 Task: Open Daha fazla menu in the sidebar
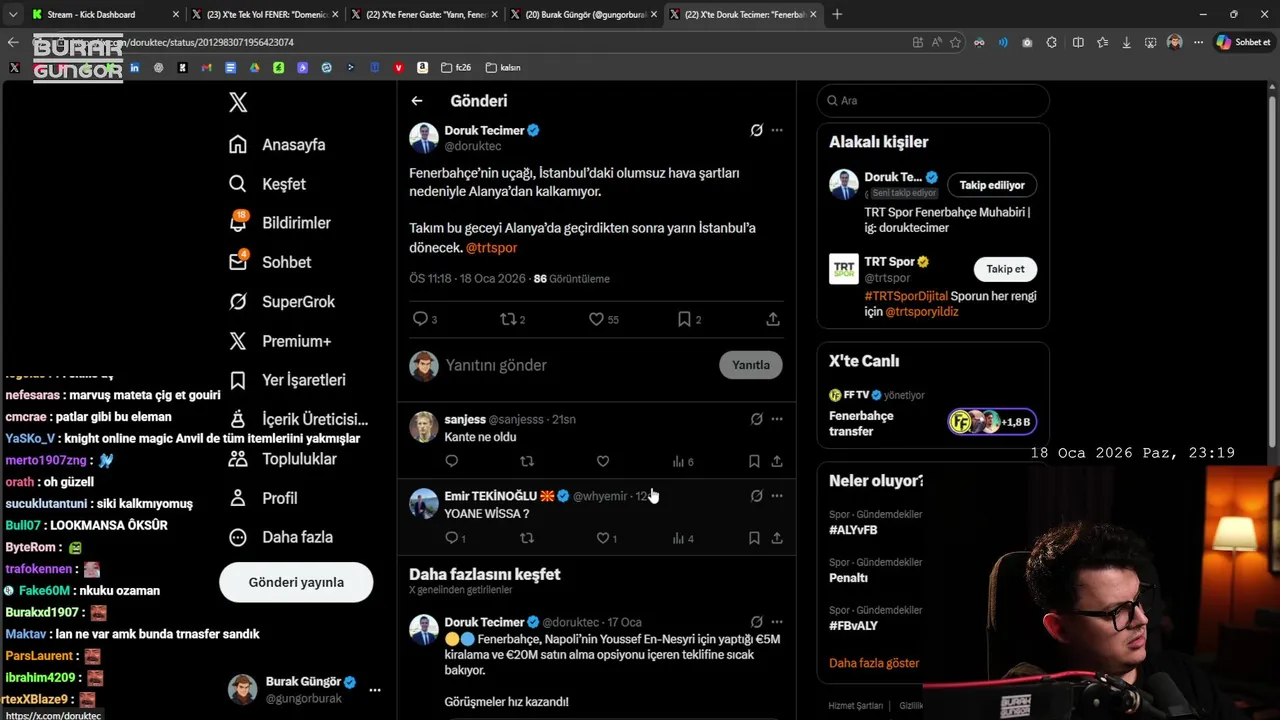[x=281, y=537]
